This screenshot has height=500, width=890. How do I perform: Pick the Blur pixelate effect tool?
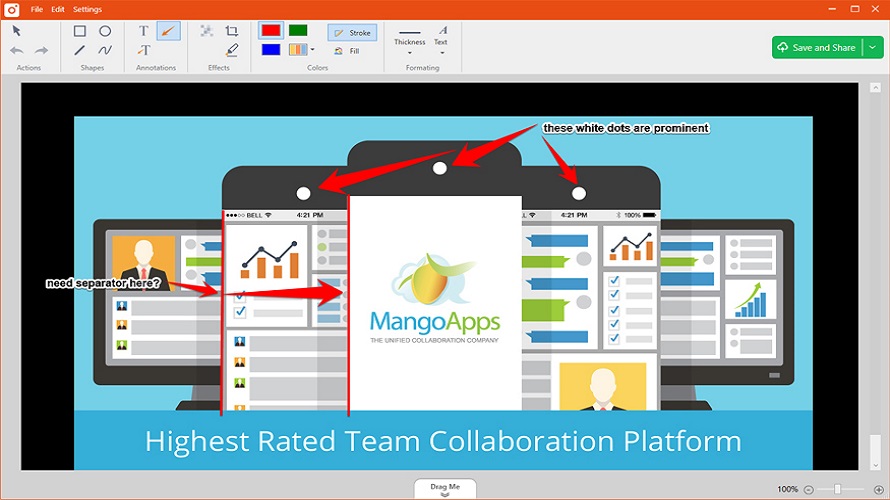207,31
